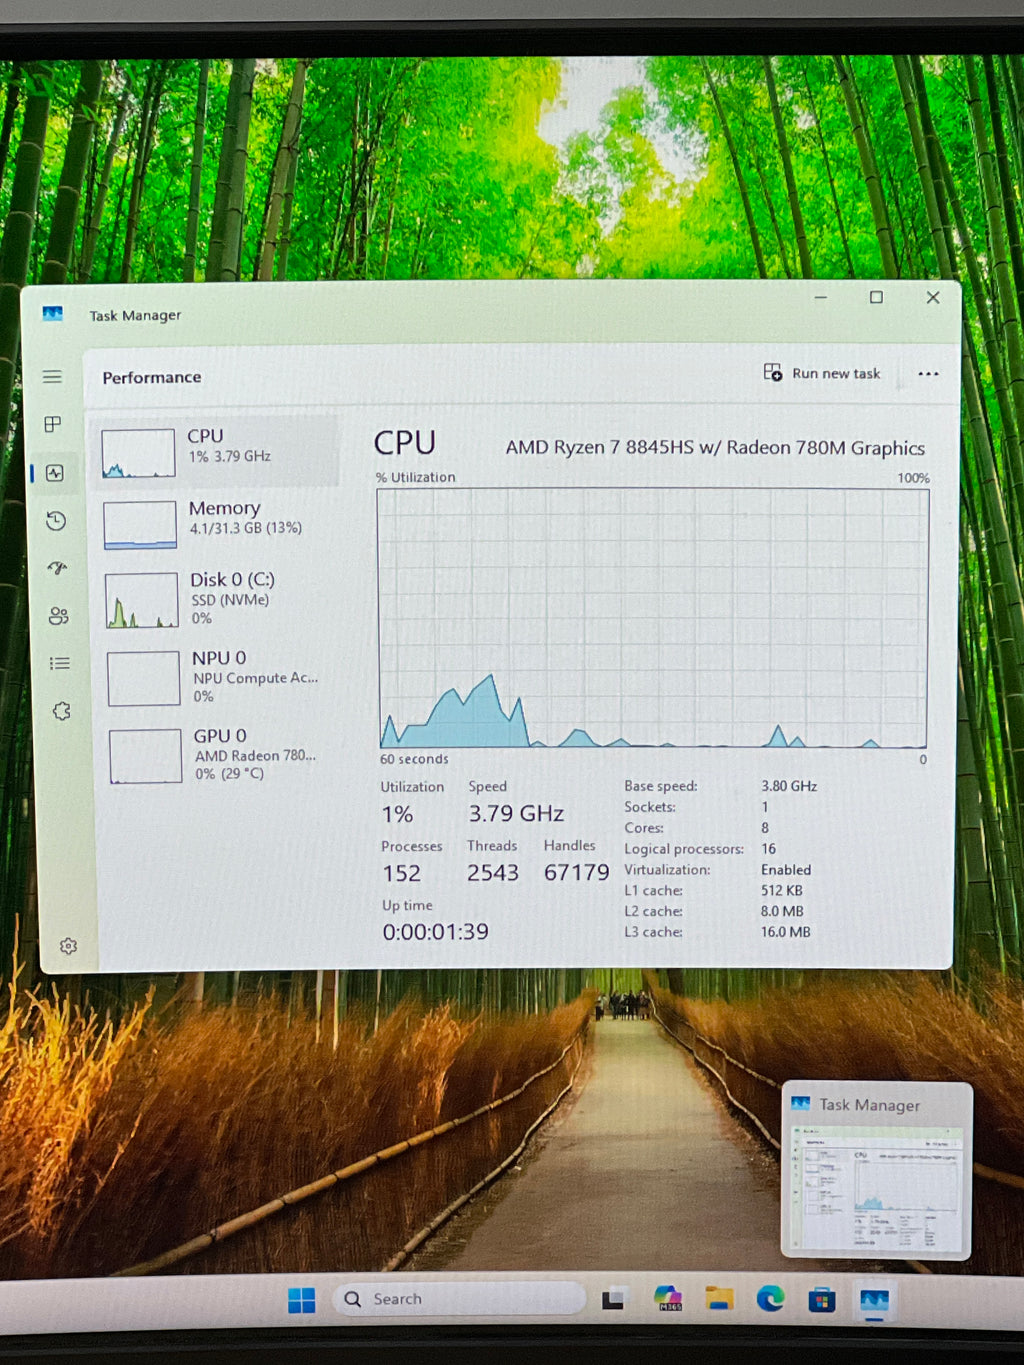1024x1365 pixels.
Task: Click the Disk 0 mini graph thumbnail
Action: (x=142, y=600)
